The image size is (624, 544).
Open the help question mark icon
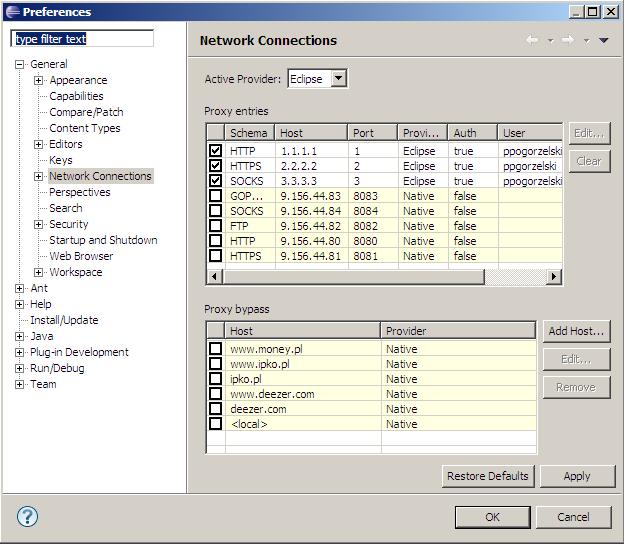(27, 517)
